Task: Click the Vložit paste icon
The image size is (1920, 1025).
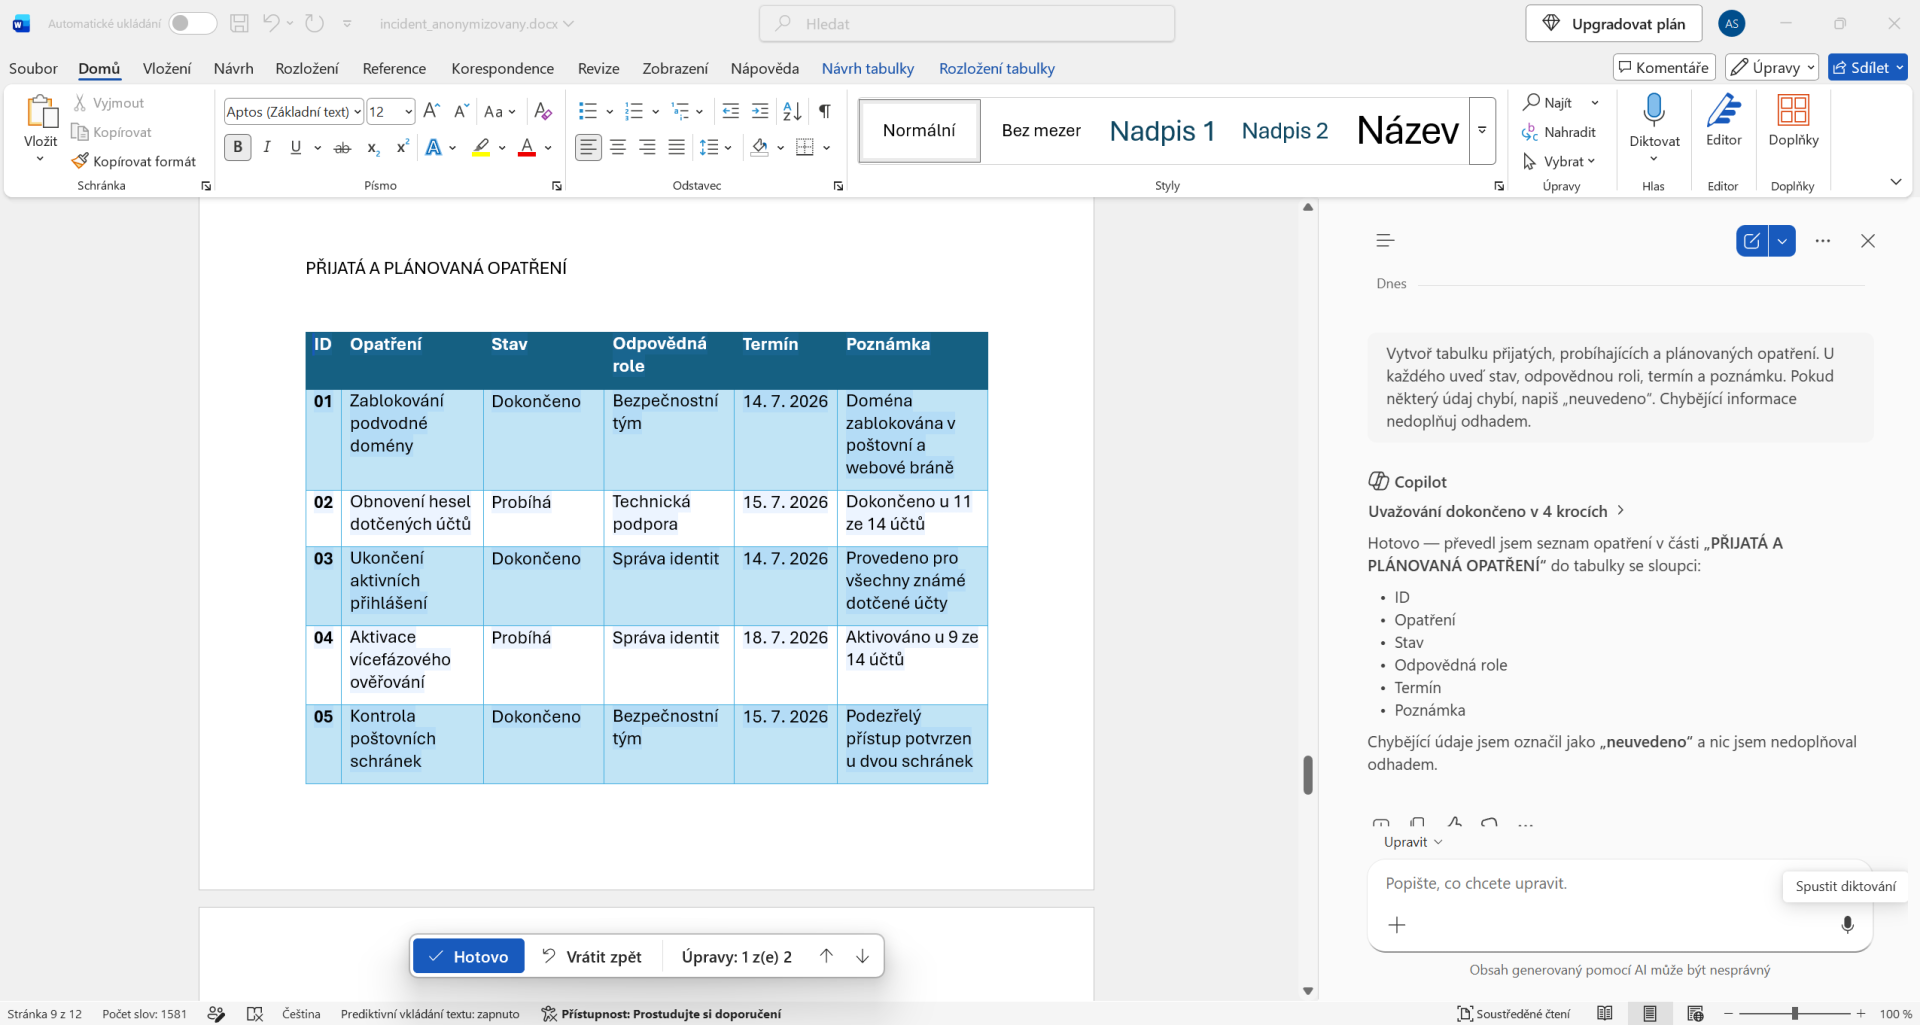Action: click(41, 111)
